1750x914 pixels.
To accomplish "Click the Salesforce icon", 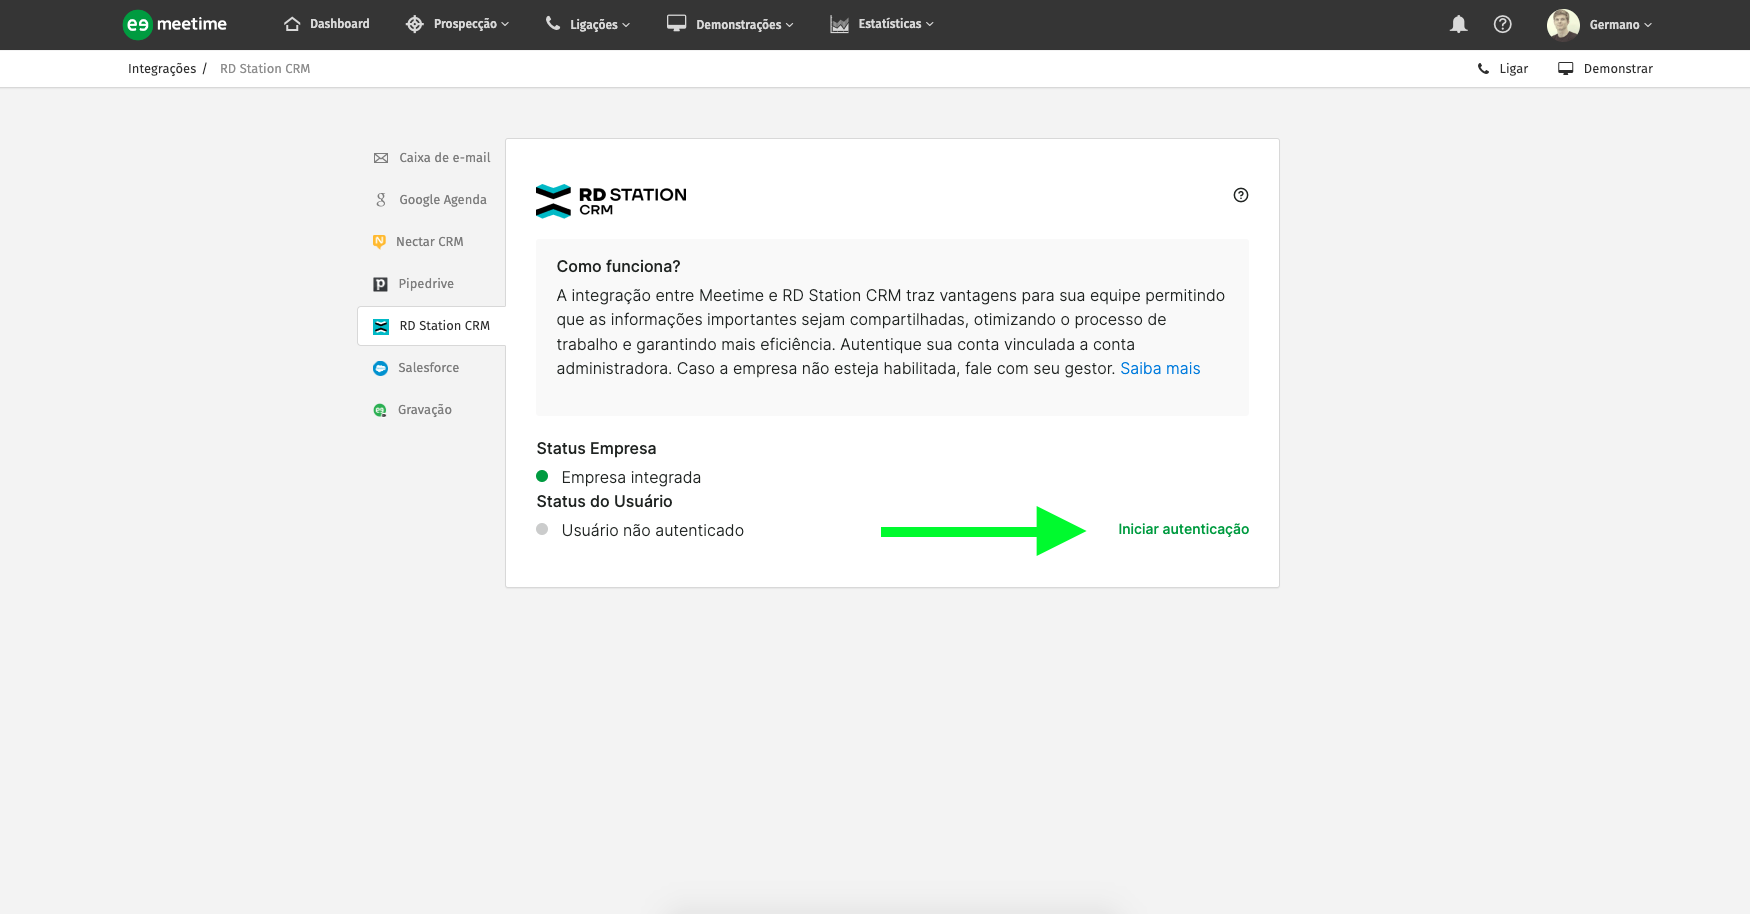I will click(380, 368).
